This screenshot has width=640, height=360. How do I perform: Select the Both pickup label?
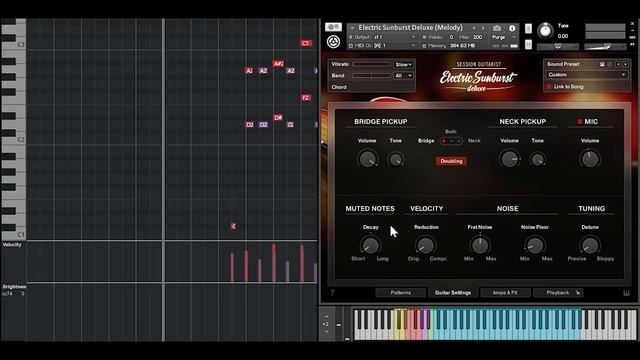click(x=451, y=131)
